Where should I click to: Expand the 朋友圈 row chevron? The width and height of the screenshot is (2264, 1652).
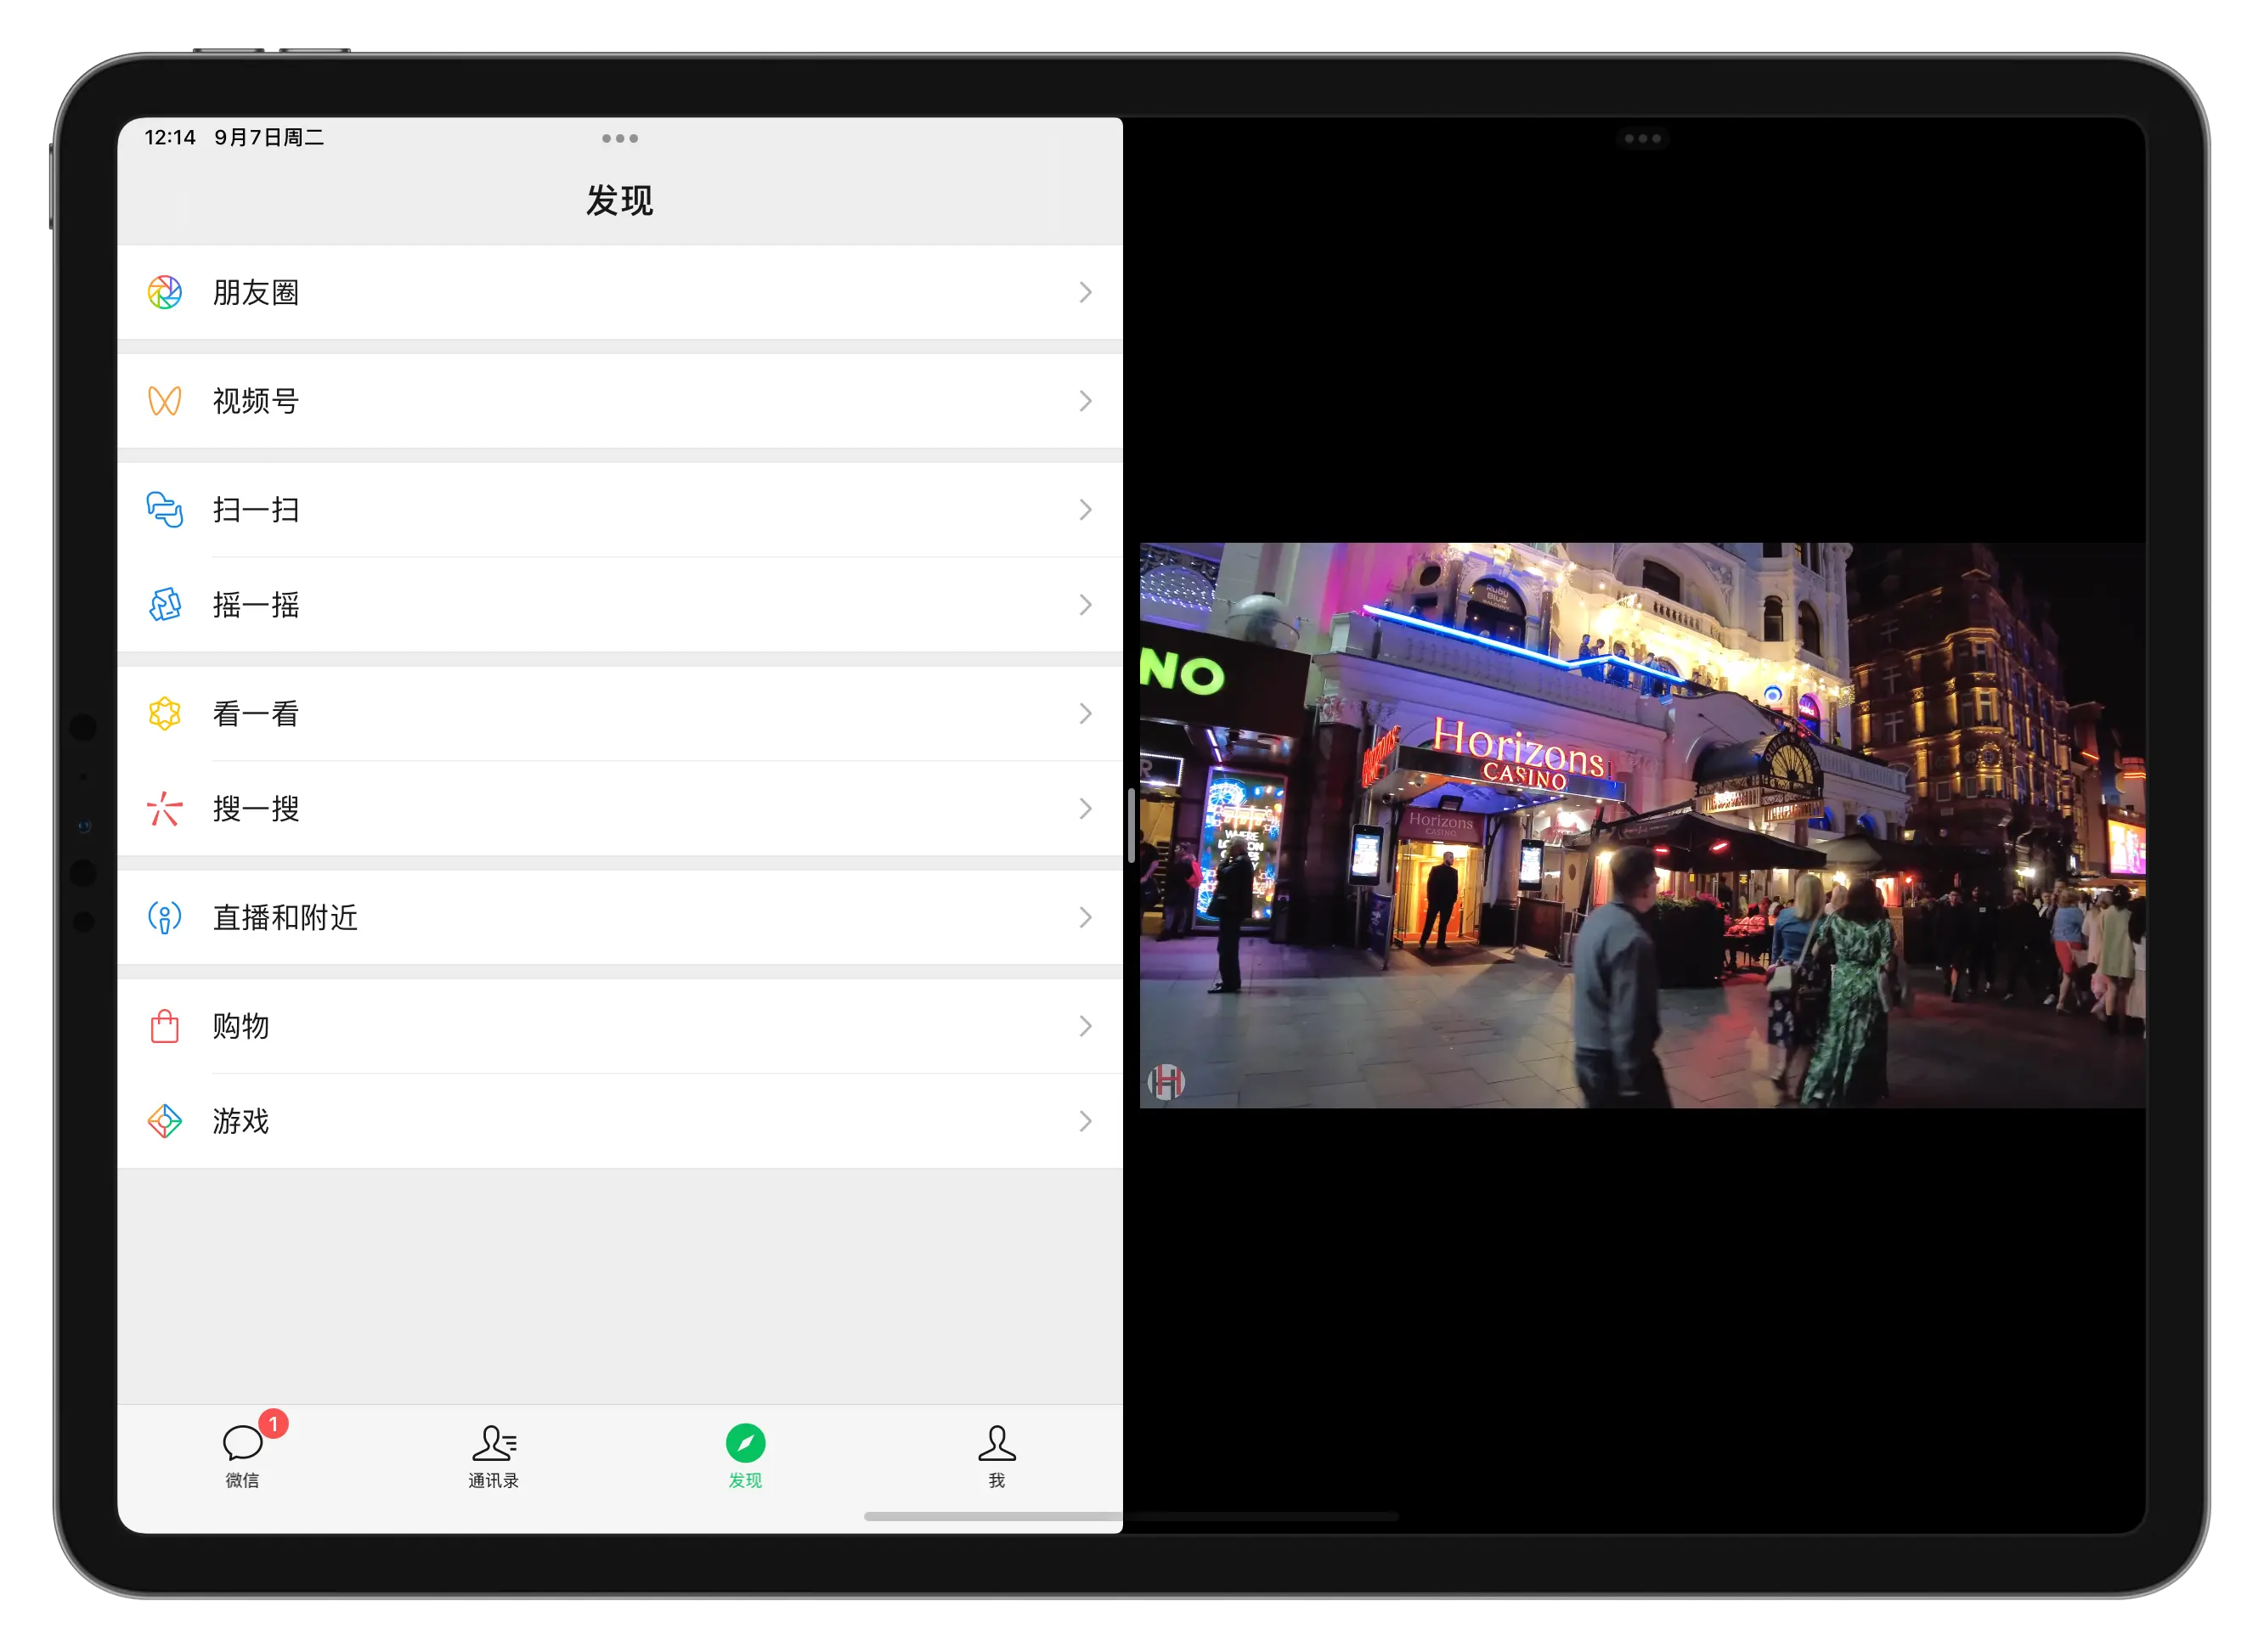pos(1086,293)
